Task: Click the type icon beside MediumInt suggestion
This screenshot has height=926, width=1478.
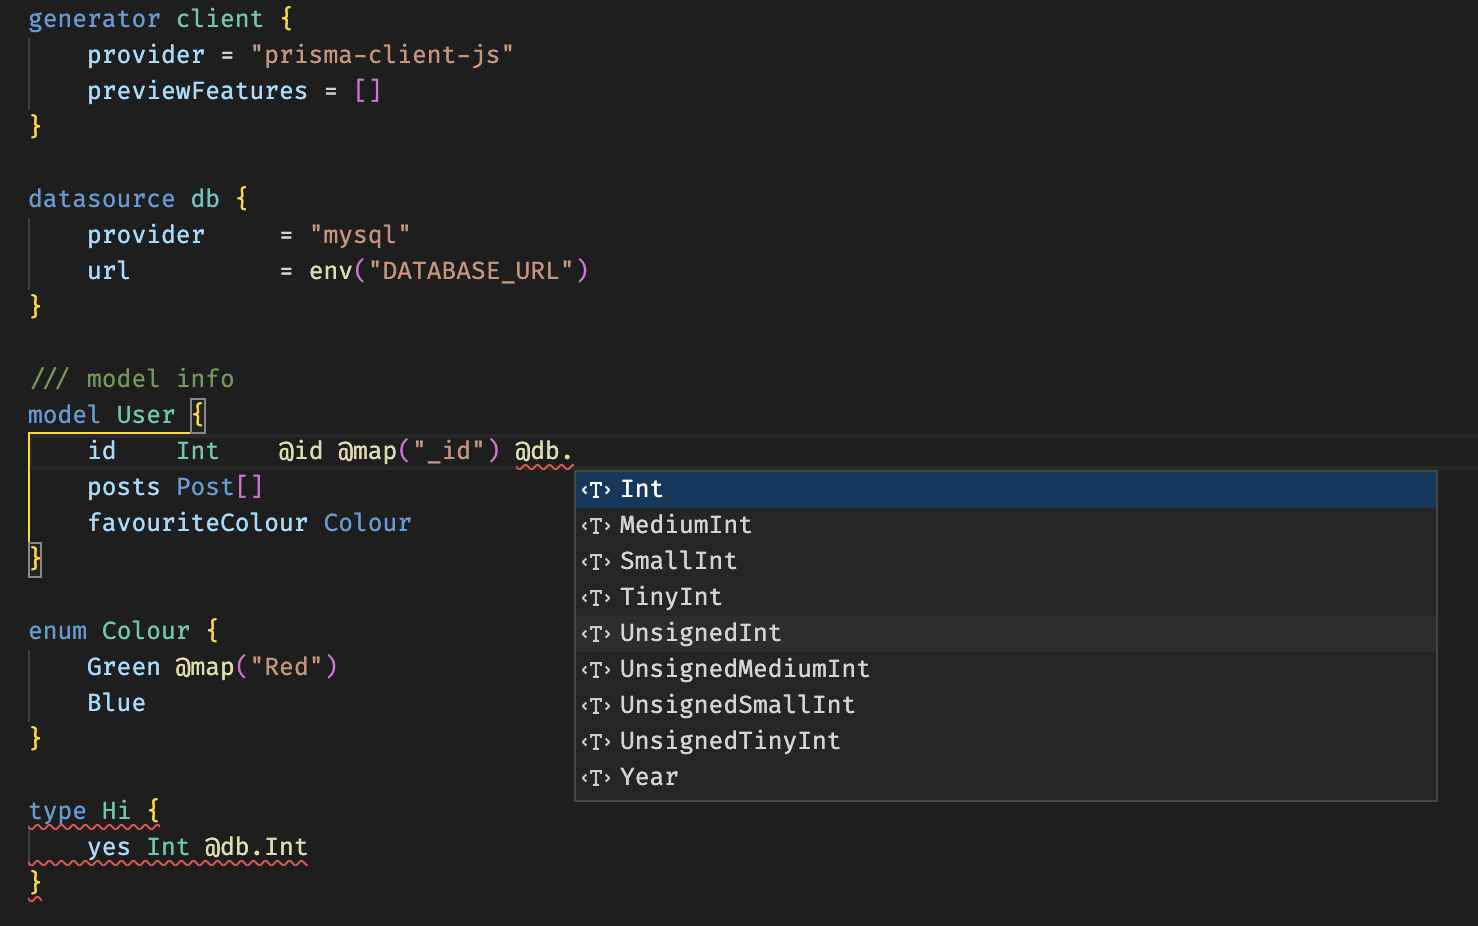Action: [x=595, y=525]
